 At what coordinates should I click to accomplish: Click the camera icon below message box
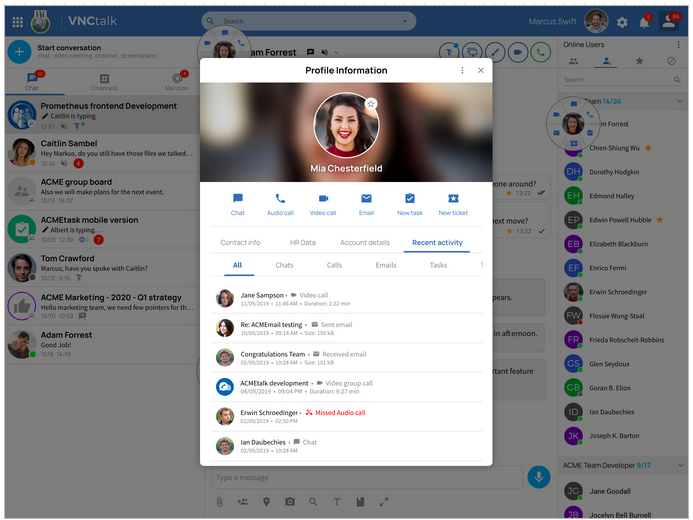point(290,502)
